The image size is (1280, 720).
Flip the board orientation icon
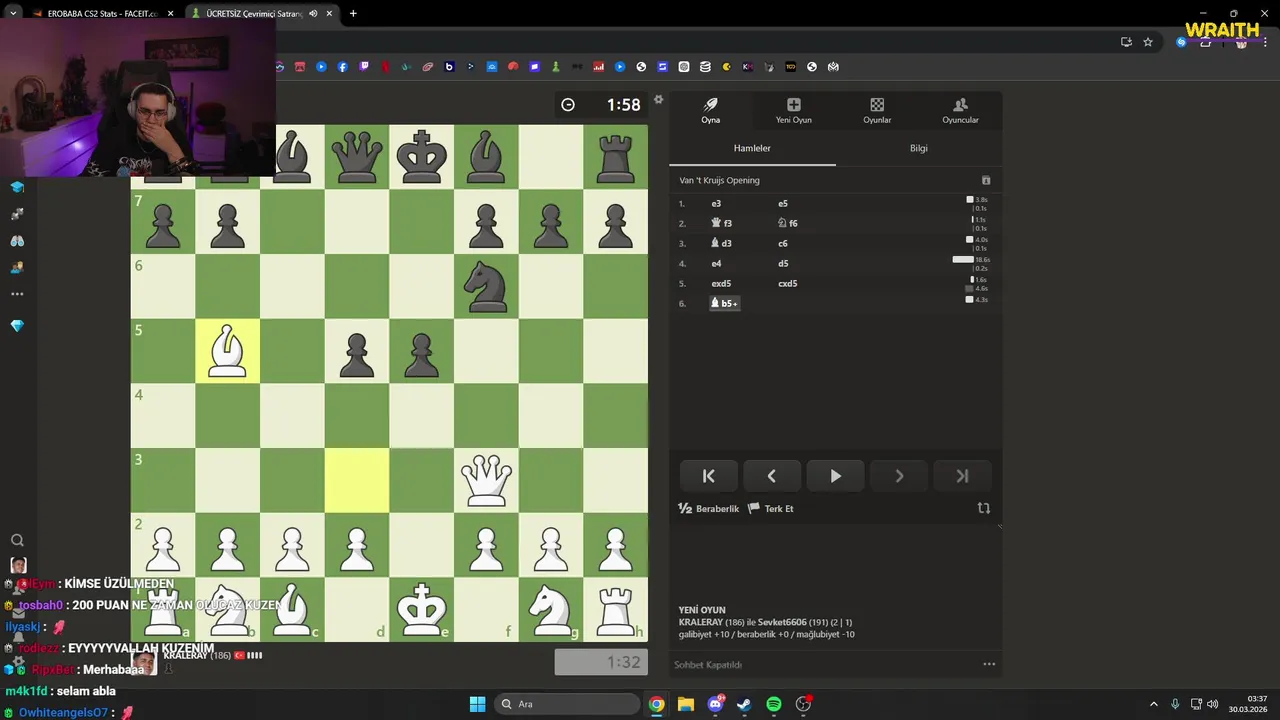pyautogui.click(x=984, y=508)
